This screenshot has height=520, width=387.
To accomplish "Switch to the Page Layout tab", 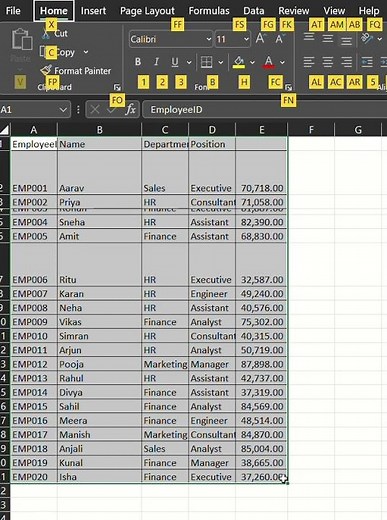I will [x=147, y=11].
